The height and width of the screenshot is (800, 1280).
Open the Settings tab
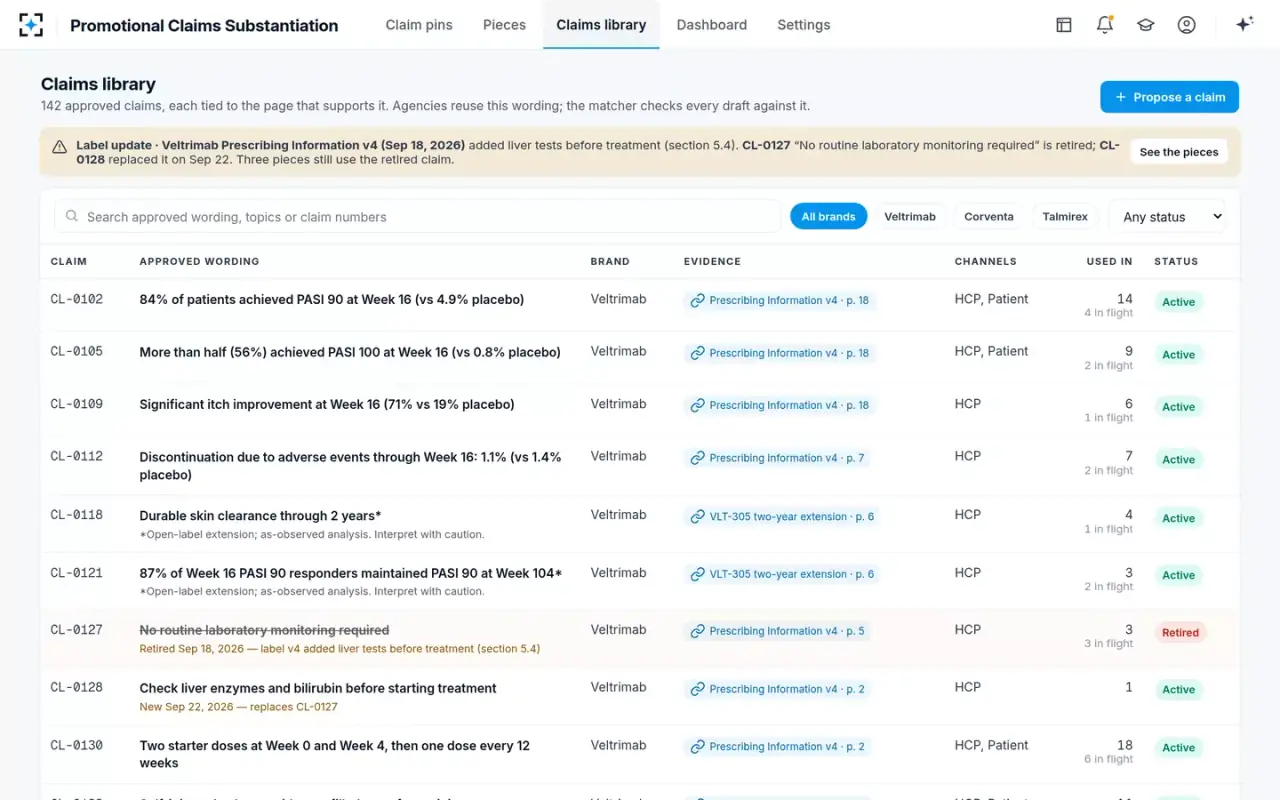(804, 25)
